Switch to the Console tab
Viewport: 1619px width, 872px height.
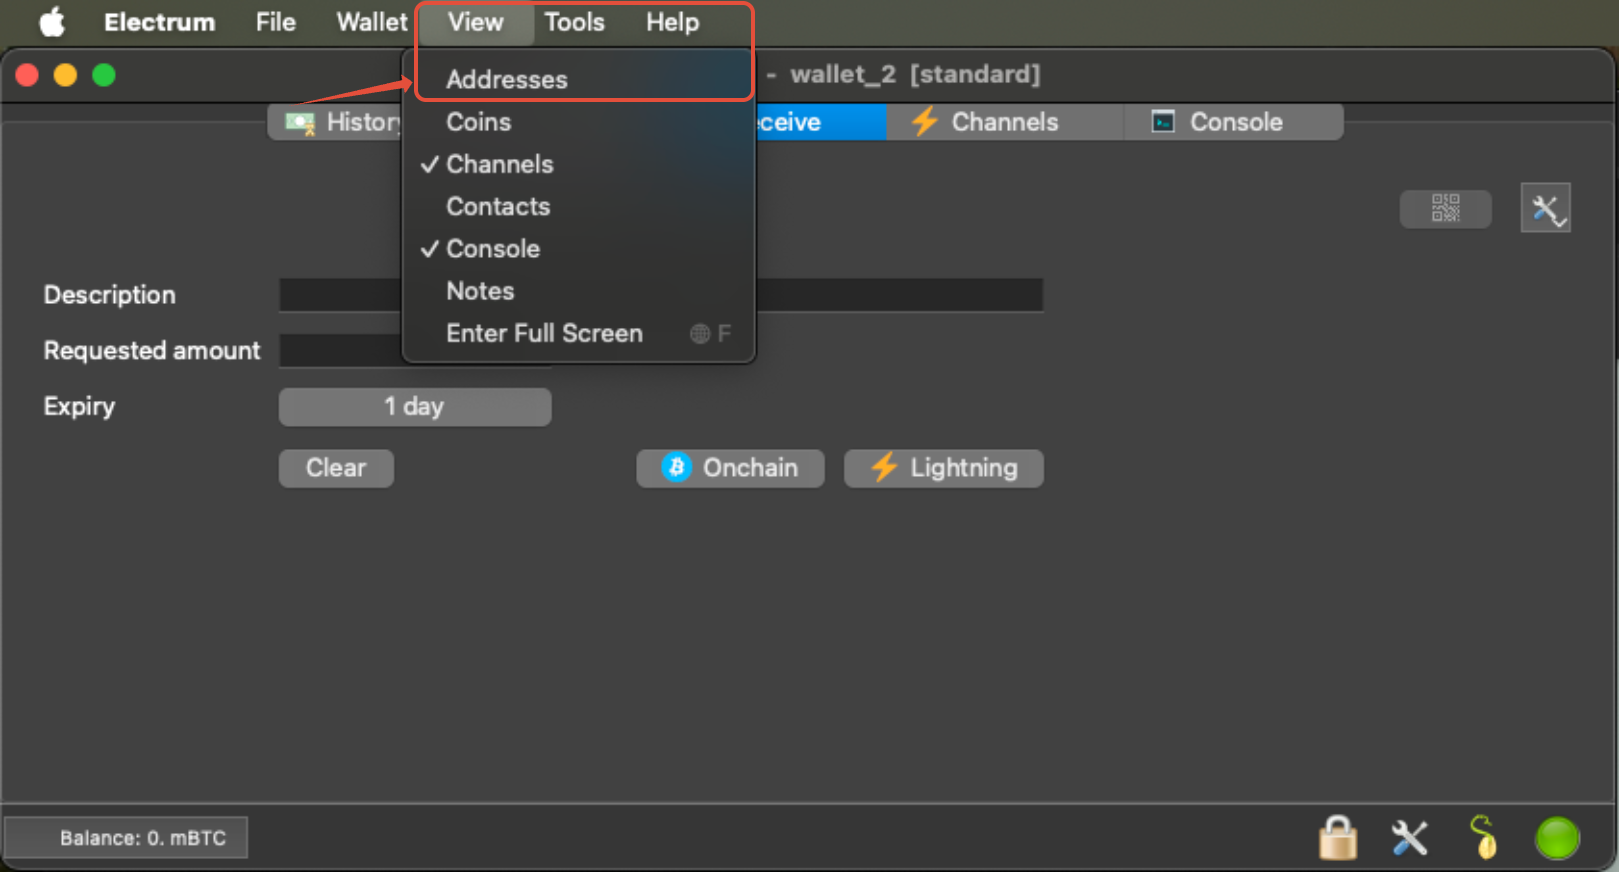click(x=1234, y=122)
